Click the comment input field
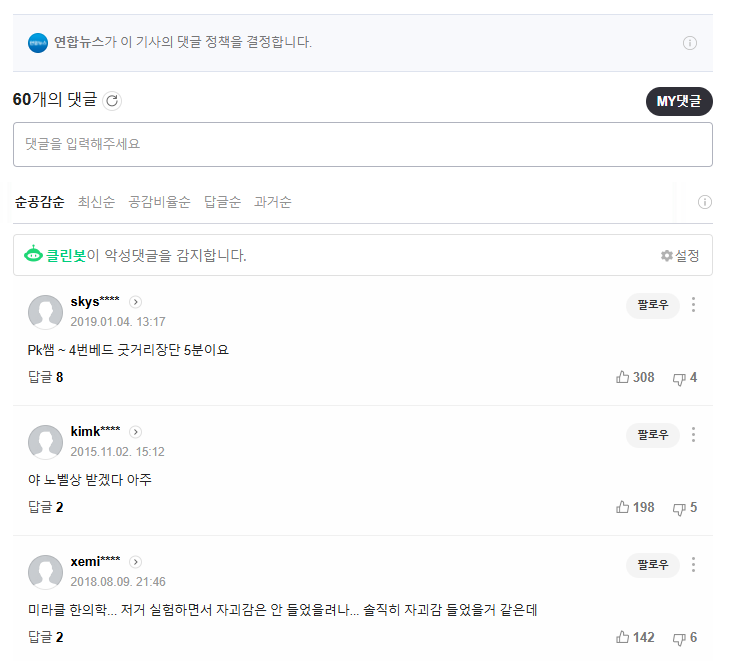The width and height of the screenshot is (731, 661). (362, 144)
